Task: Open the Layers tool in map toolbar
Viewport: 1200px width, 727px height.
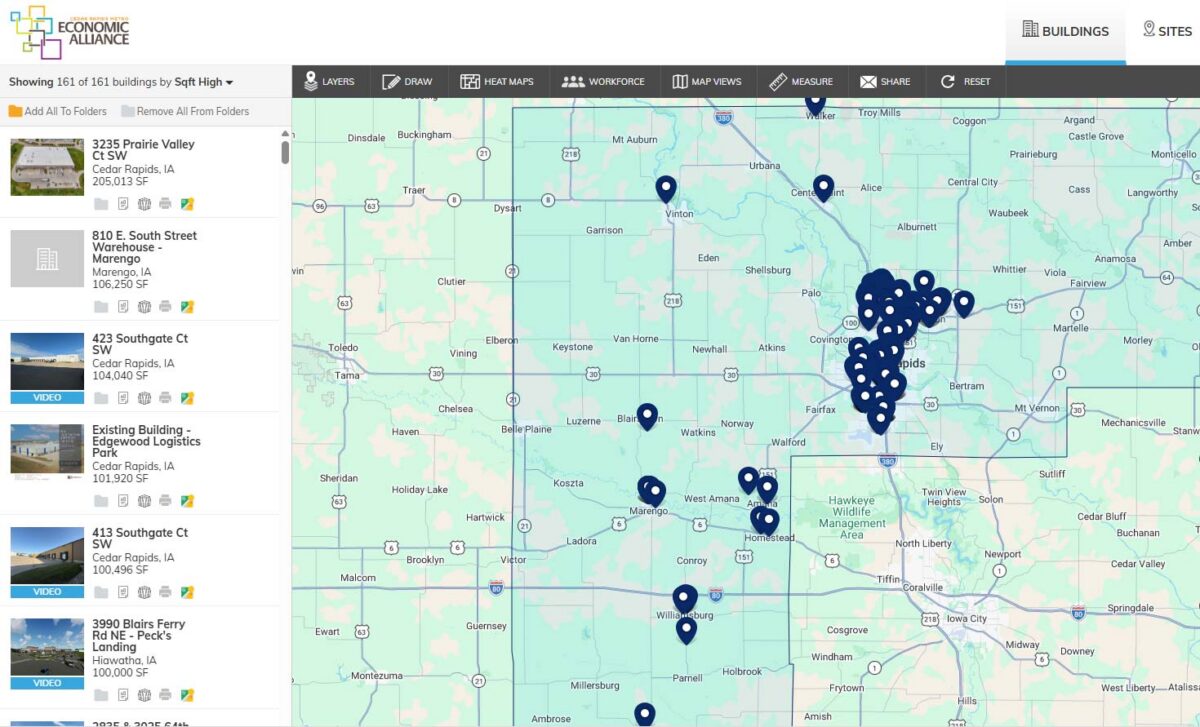Action: click(329, 81)
